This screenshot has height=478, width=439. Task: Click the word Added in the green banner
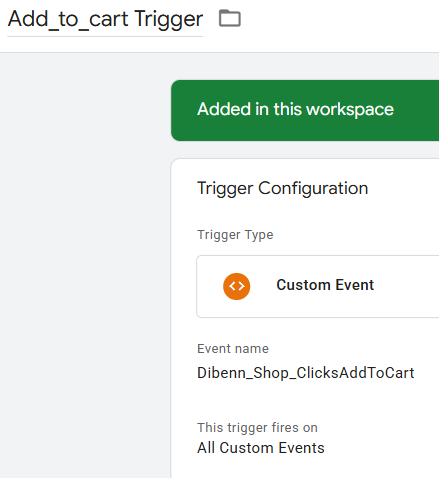[224, 109]
